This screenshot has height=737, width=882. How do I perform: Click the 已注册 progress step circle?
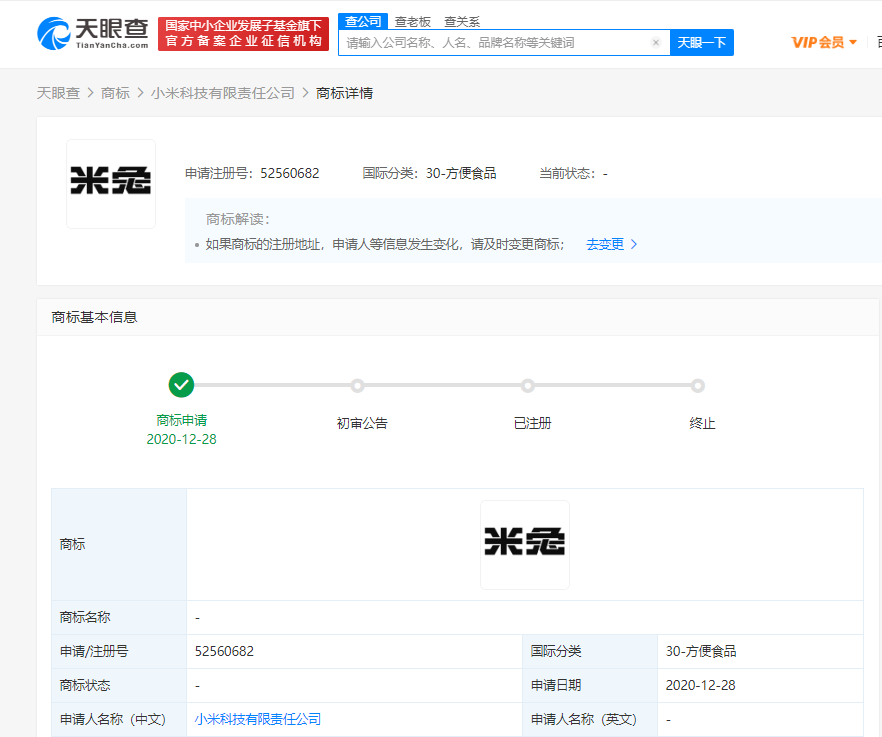tap(528, 385)
